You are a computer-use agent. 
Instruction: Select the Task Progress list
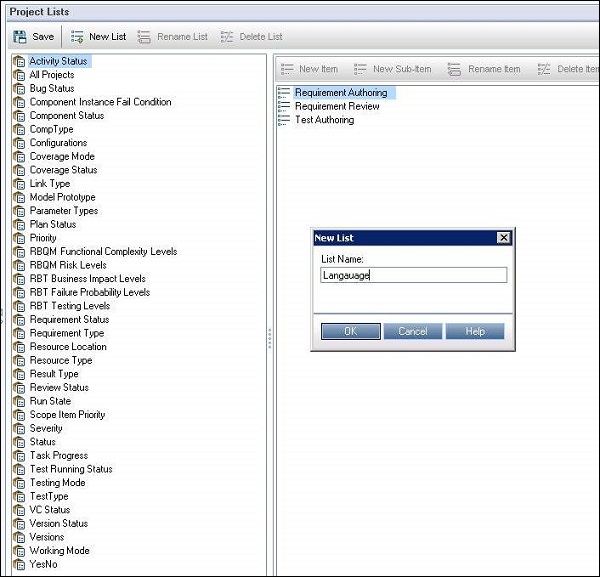coord(59,456)
